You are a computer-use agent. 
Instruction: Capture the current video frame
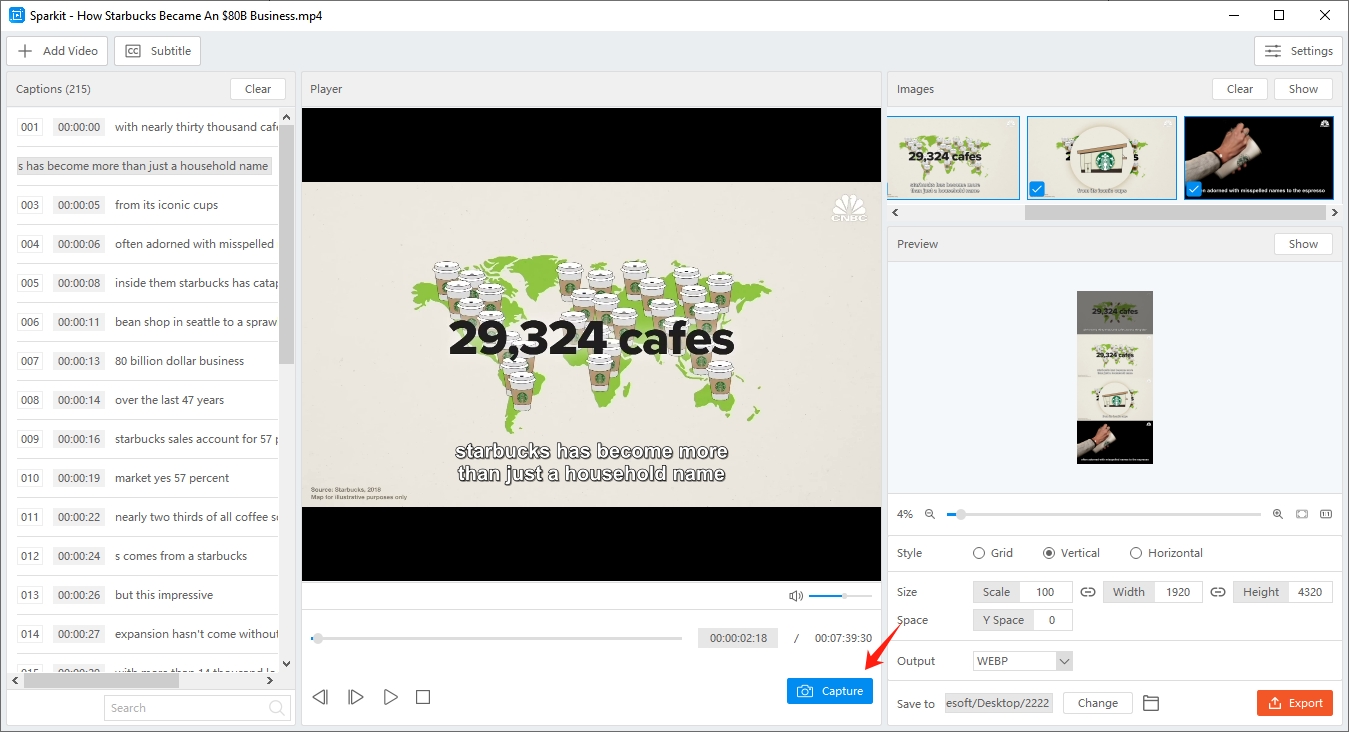point(829,690)
